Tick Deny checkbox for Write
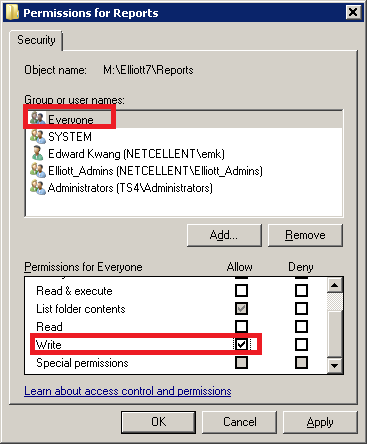The image size is (367, 444). pyautogui.click(x=301, y=344)
